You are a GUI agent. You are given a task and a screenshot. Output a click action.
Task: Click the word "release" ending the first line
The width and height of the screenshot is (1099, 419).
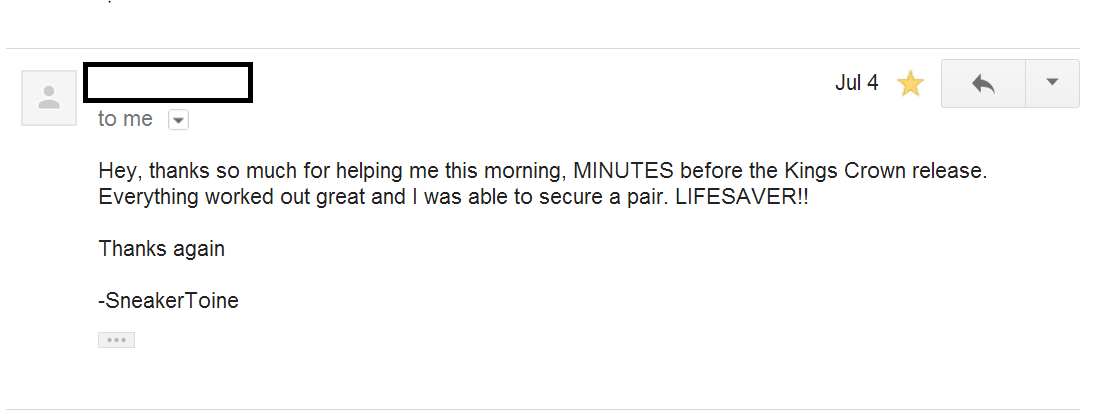[950, 171]
